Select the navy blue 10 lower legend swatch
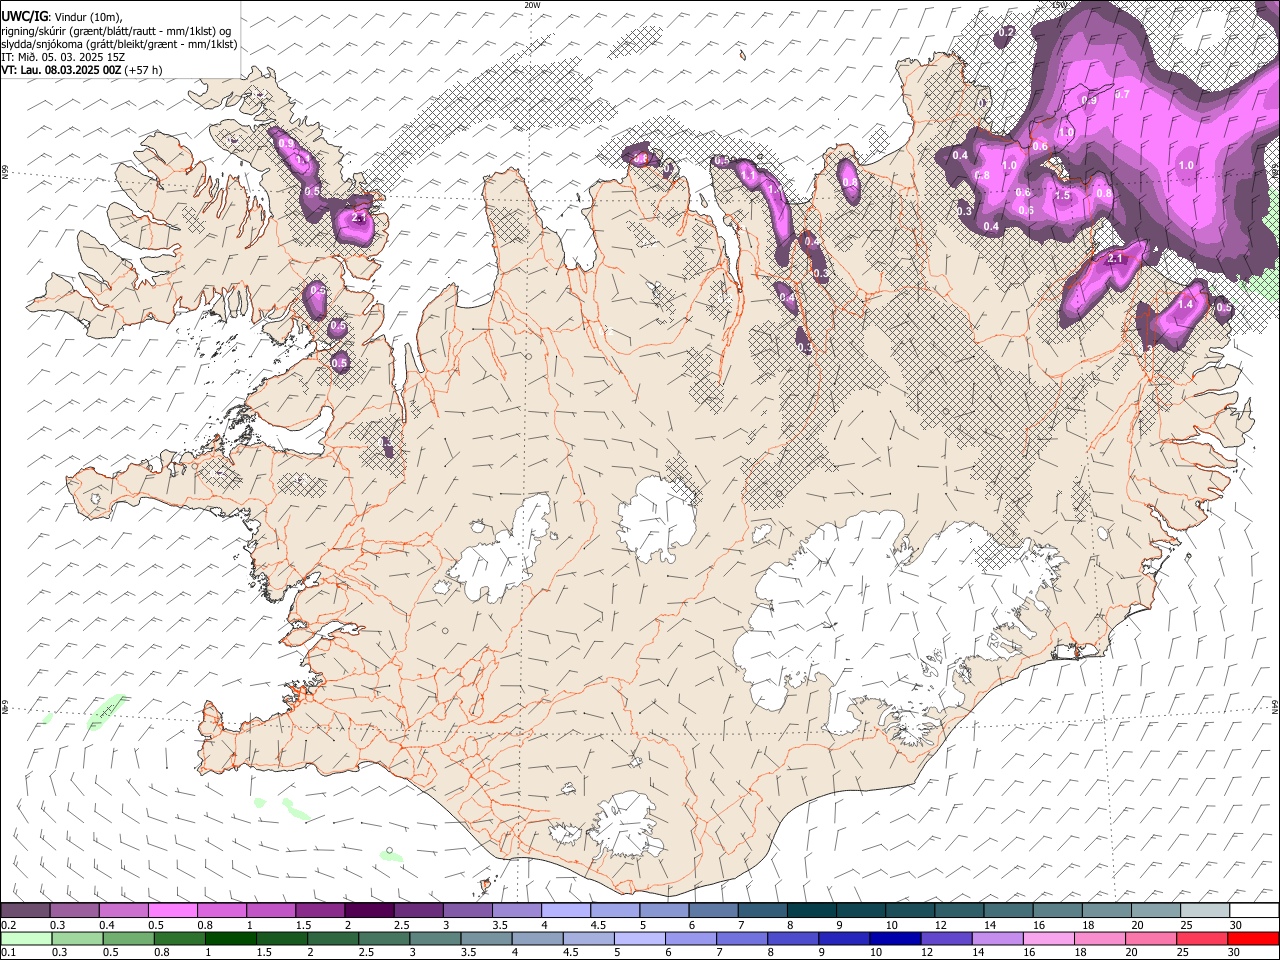The height and width of the screenshot is (960, 1280). 895,938
